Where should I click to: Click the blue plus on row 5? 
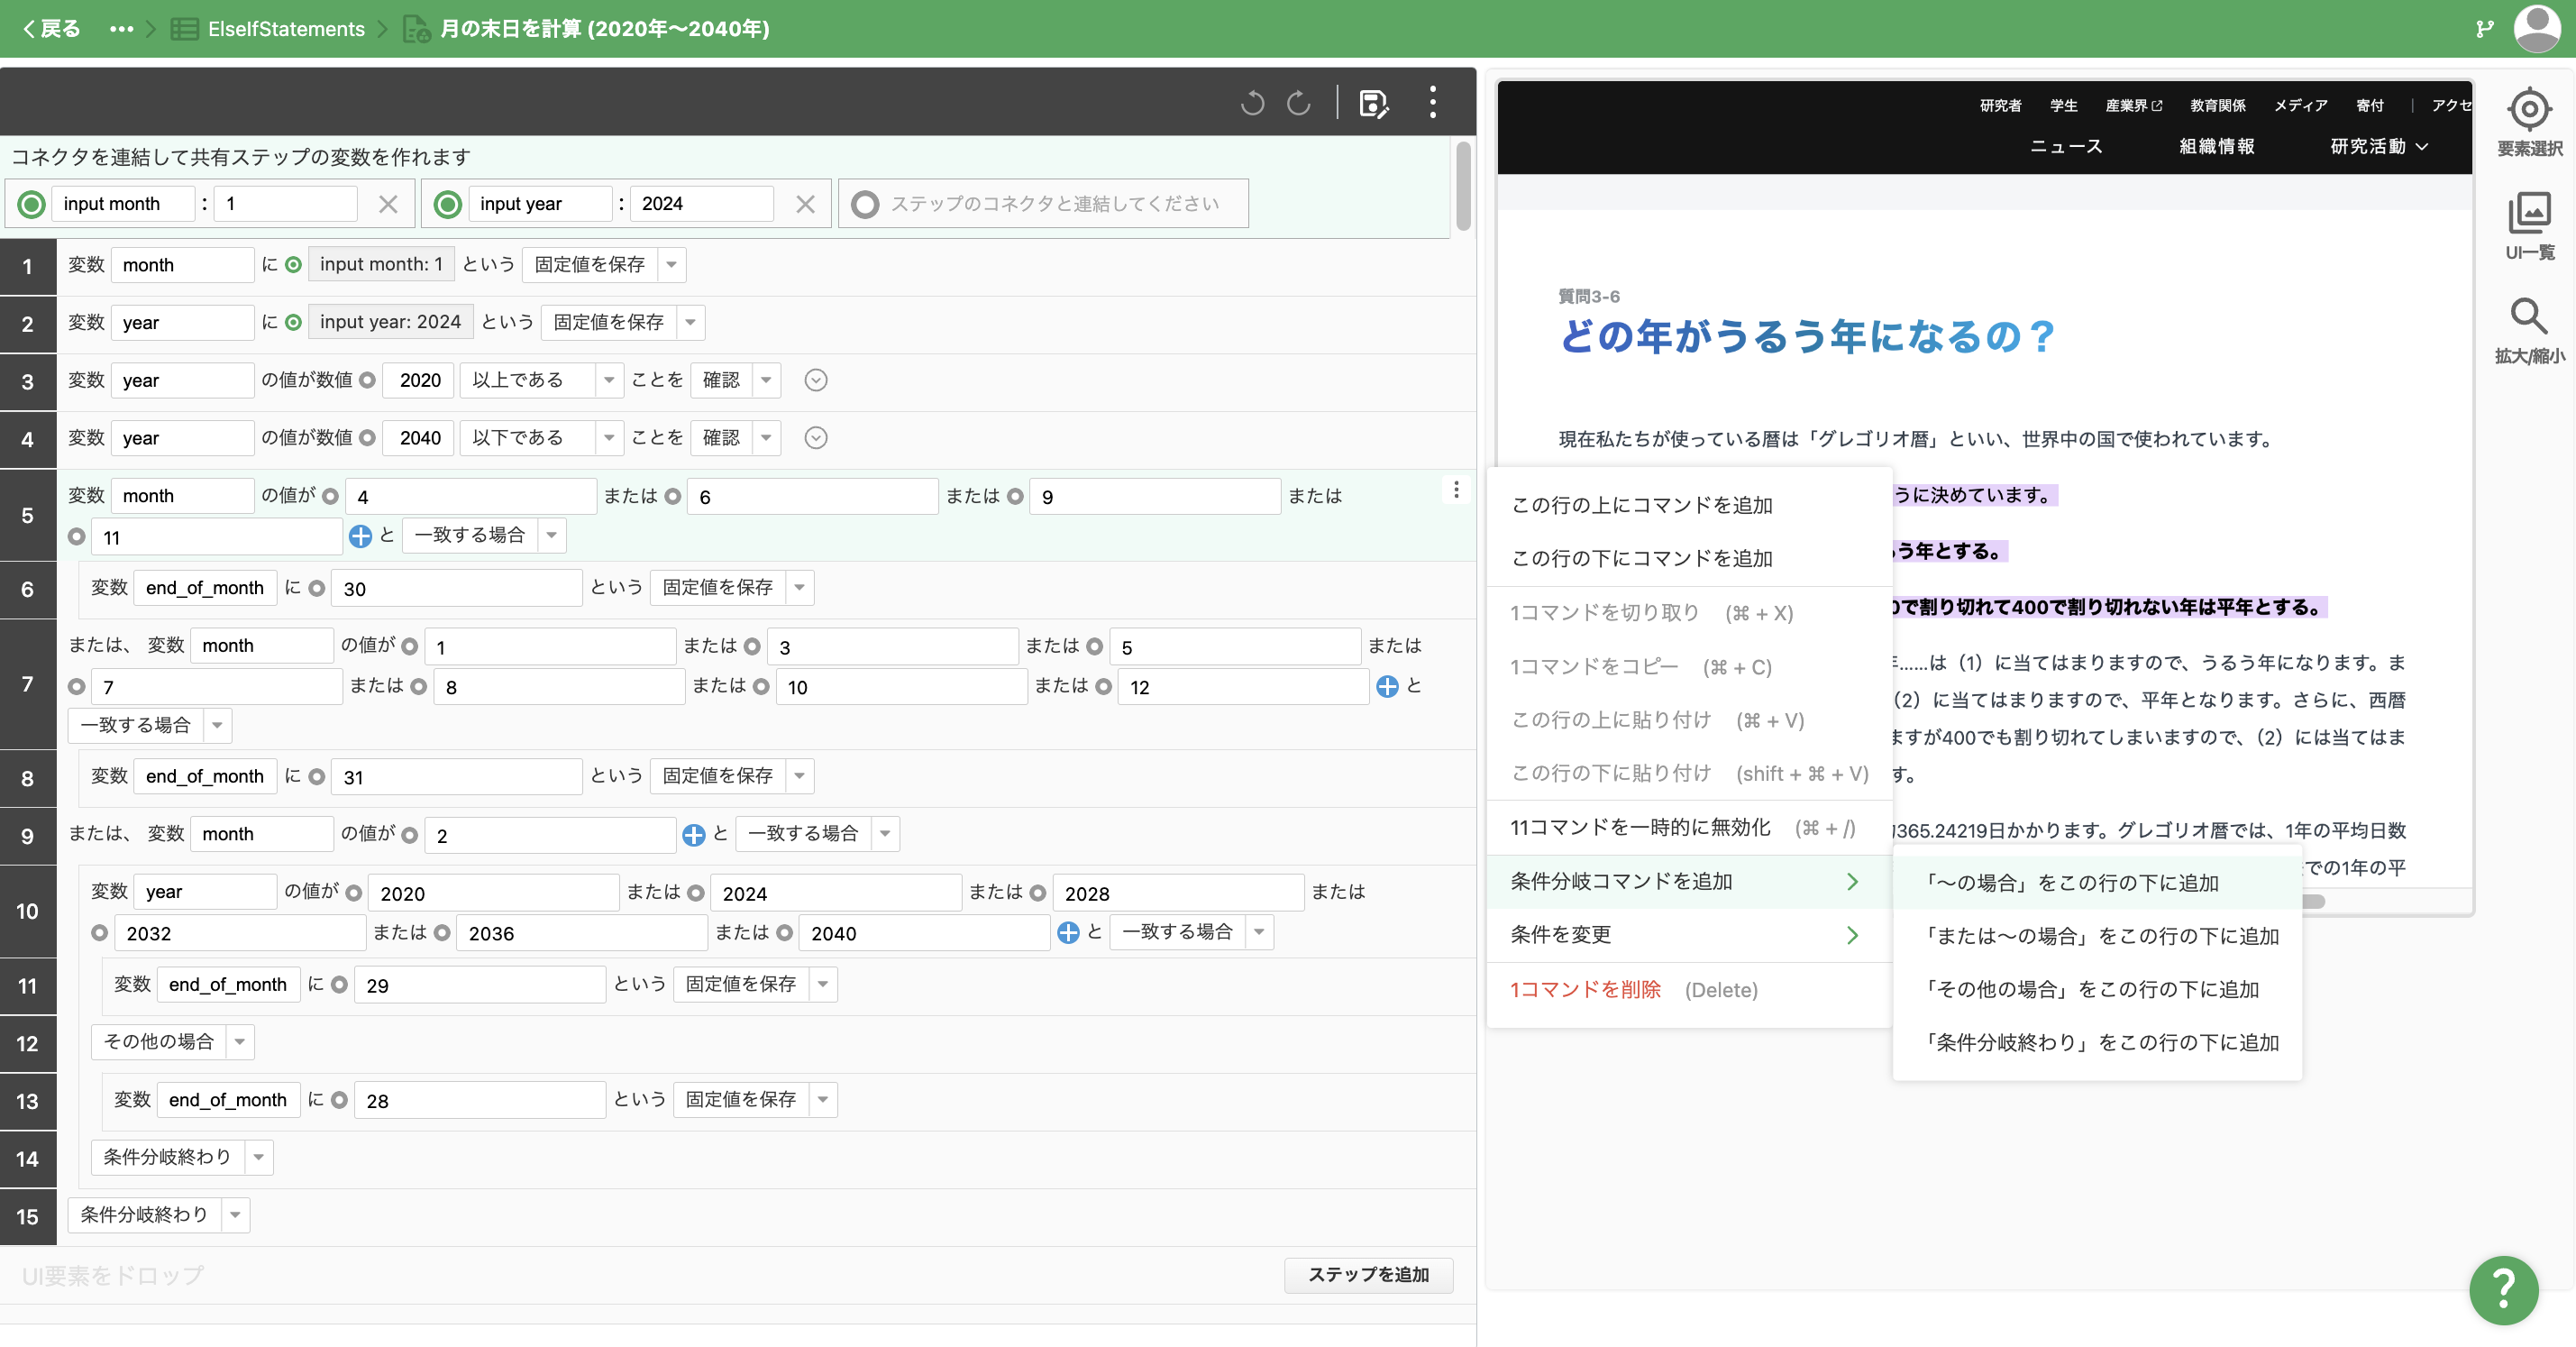pyautogui.click(x=360, y=536)
